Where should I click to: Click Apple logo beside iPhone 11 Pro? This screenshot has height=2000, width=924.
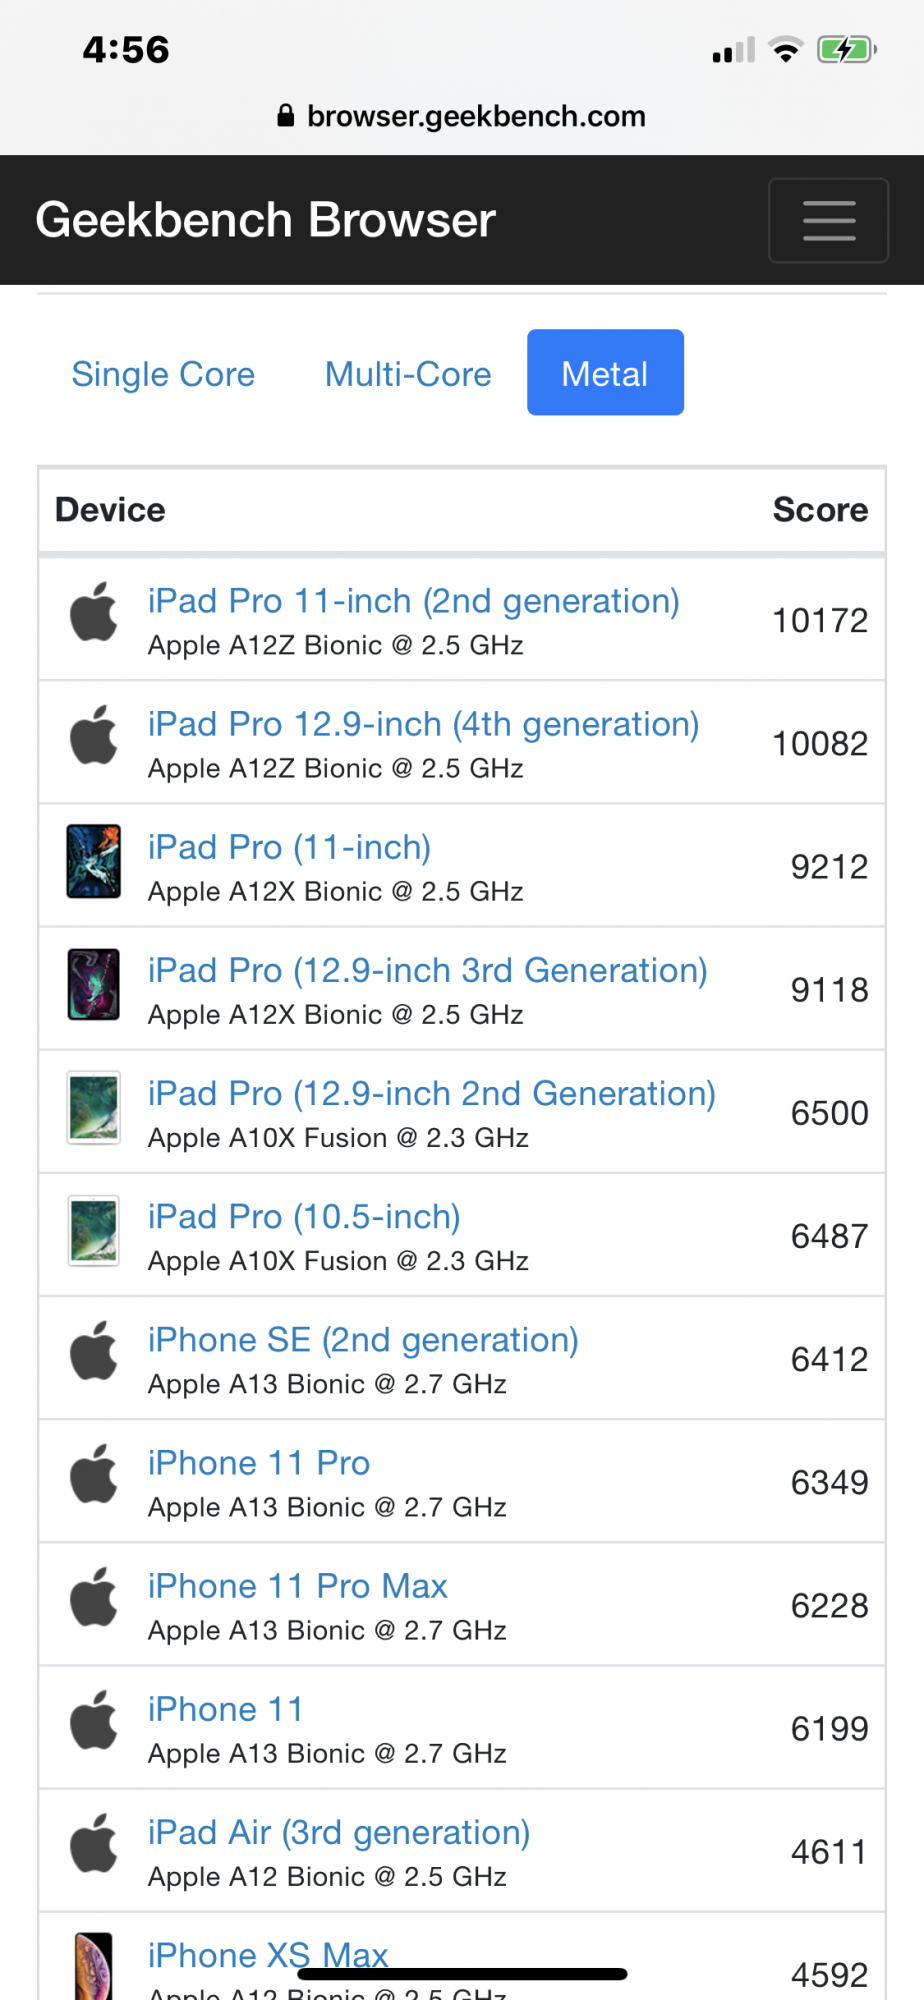94,1474
